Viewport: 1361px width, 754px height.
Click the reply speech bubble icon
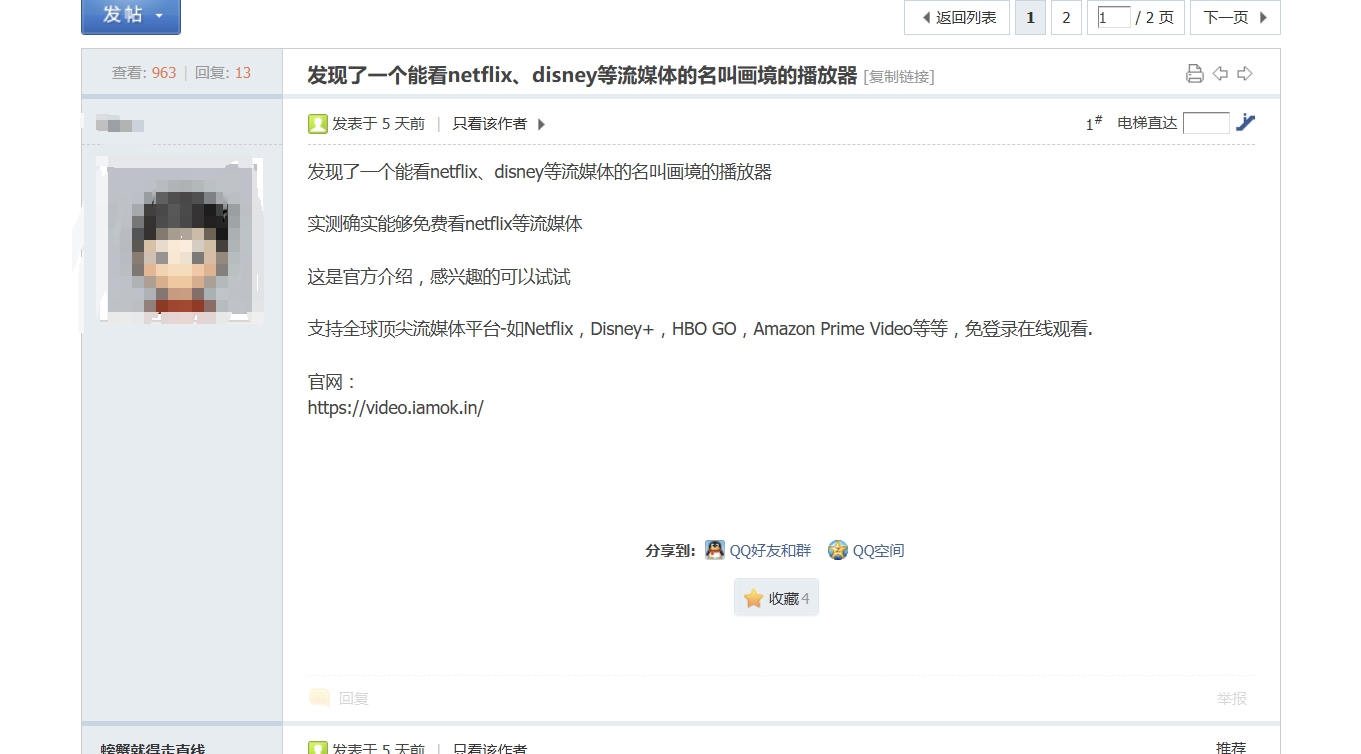coord(320,698)
